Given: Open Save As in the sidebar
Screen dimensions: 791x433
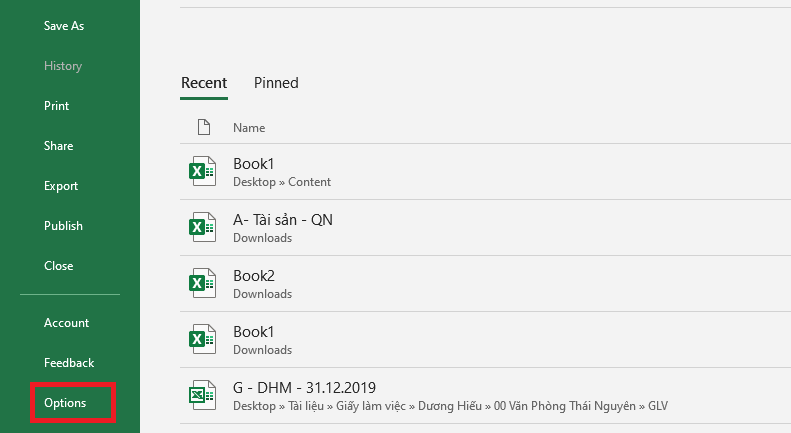Looking at the screenshot, I should [x=64, y=26].
